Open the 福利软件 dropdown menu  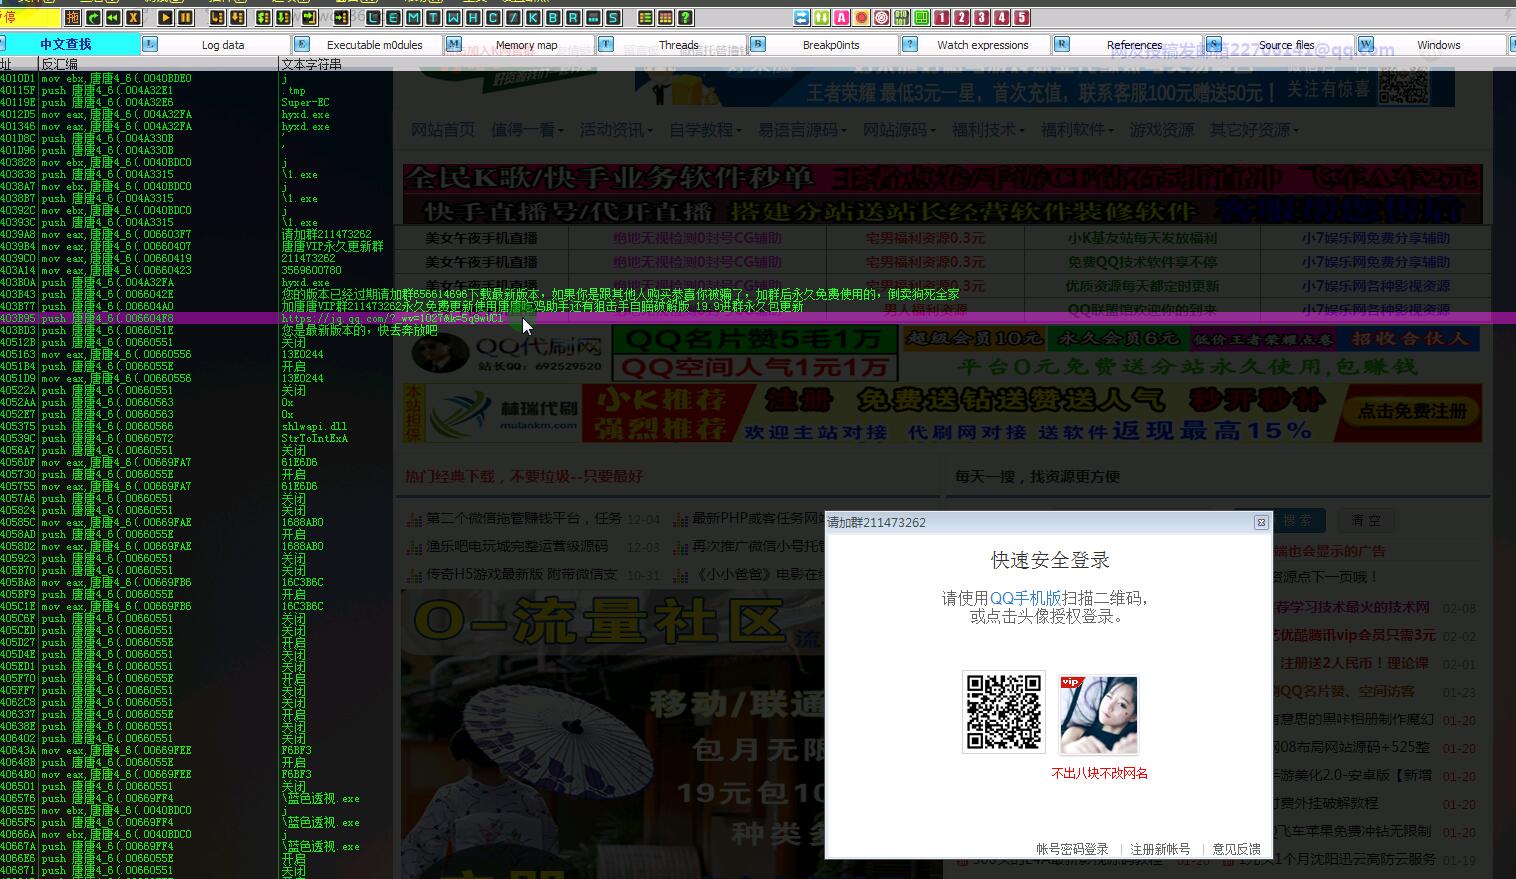coord(1073,129)
